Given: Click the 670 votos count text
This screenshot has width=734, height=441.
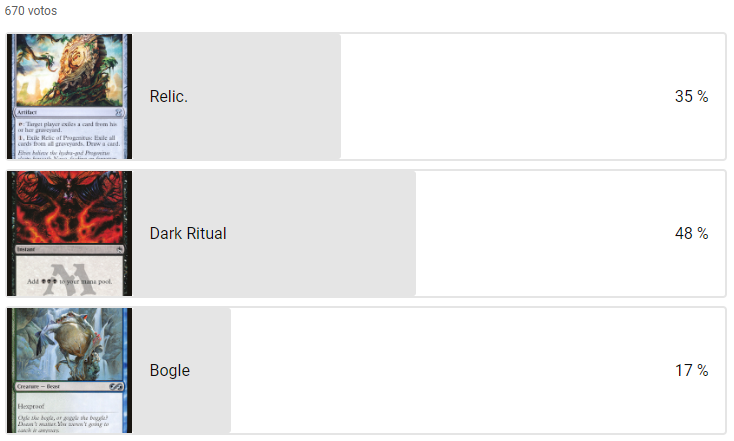Looking at the screenshot, I should 31,10.
